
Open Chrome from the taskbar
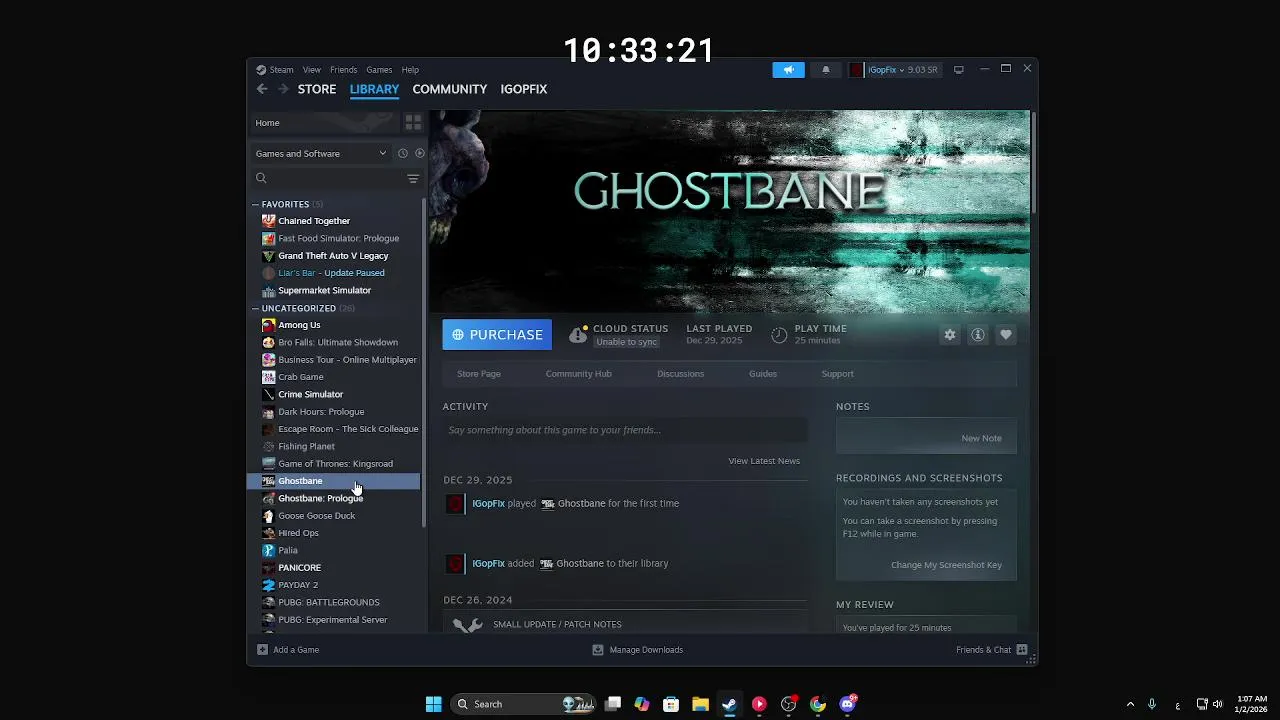click(818, 704)
